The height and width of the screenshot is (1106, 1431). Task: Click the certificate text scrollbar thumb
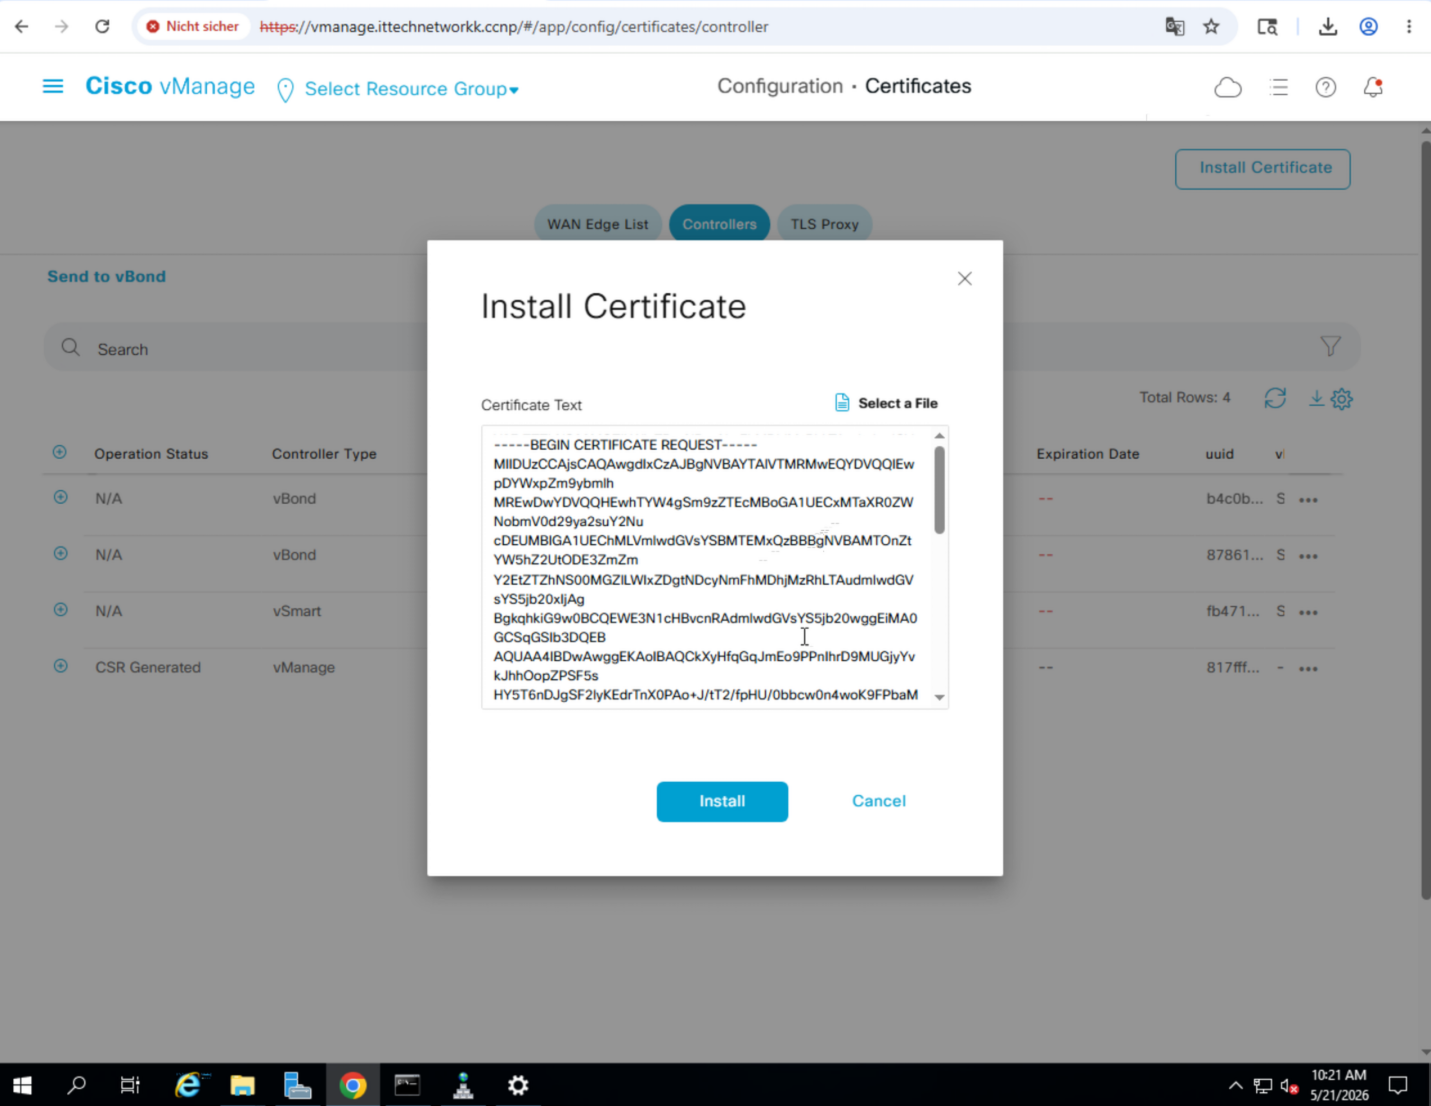coord(939,489)
